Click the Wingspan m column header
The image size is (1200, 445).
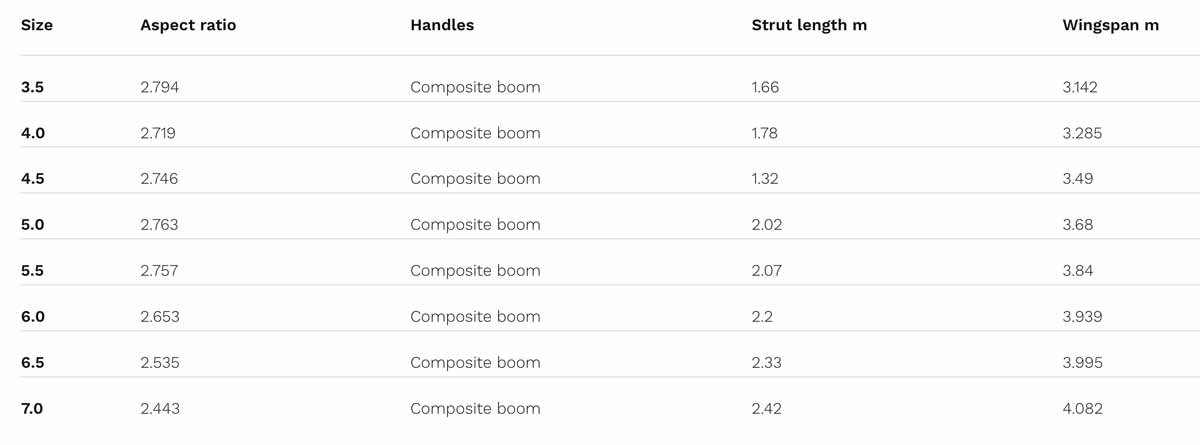(1110, 25)
